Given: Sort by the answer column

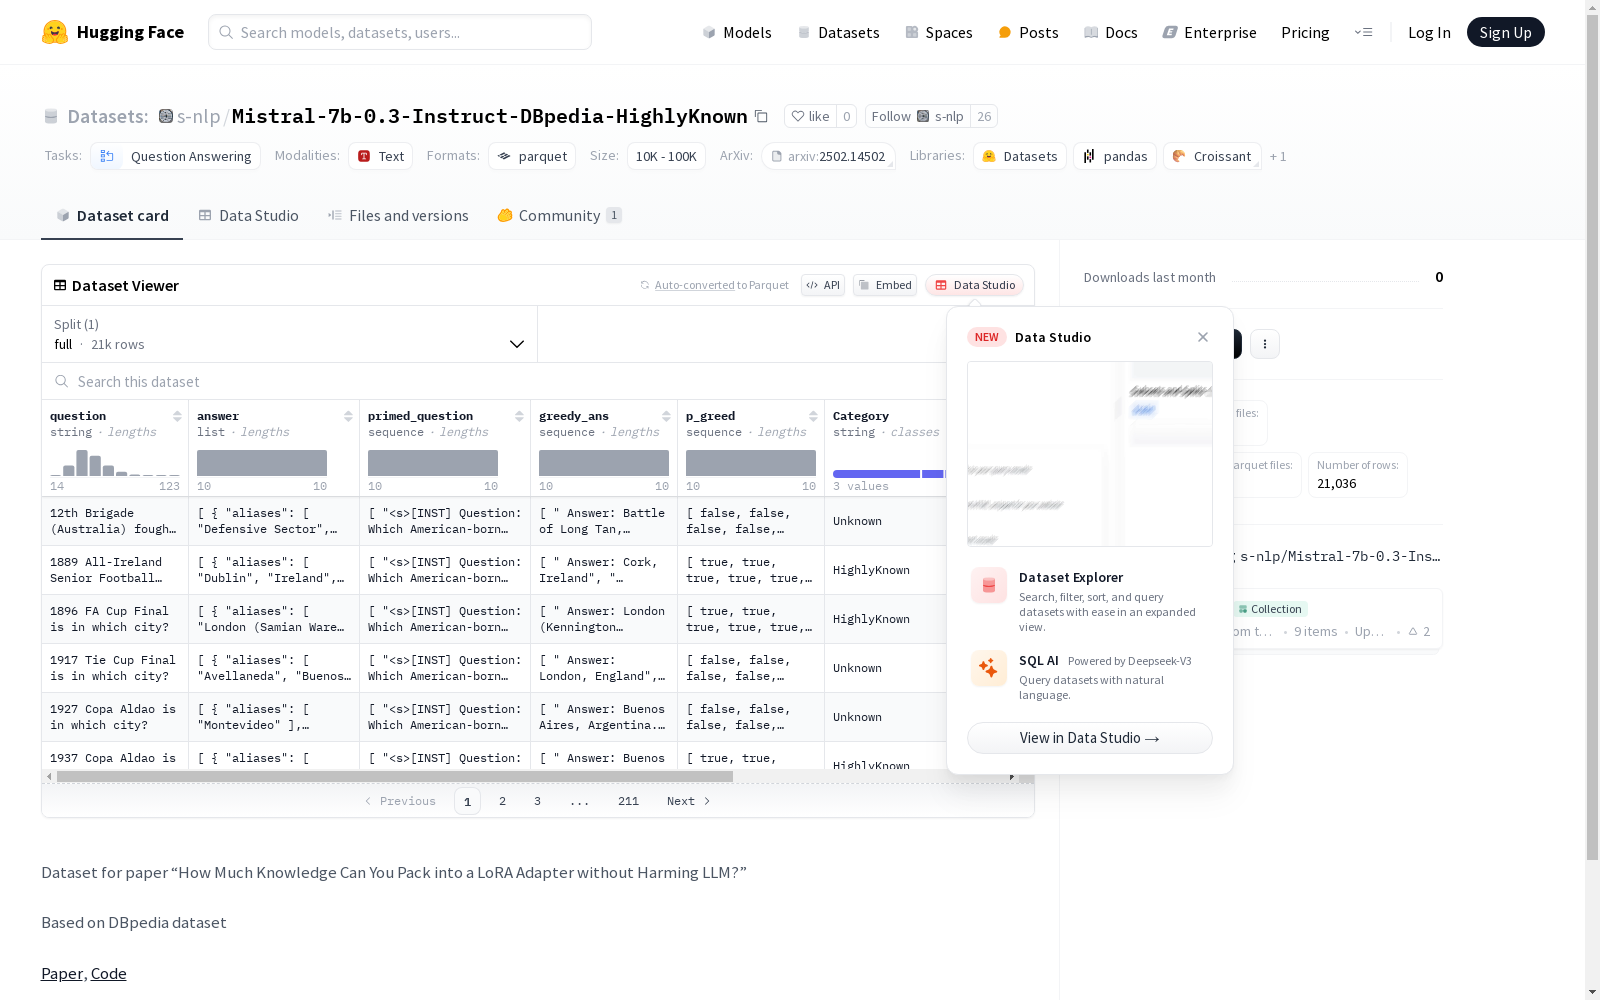Looking at the screenshot, I should pos(348,416).
